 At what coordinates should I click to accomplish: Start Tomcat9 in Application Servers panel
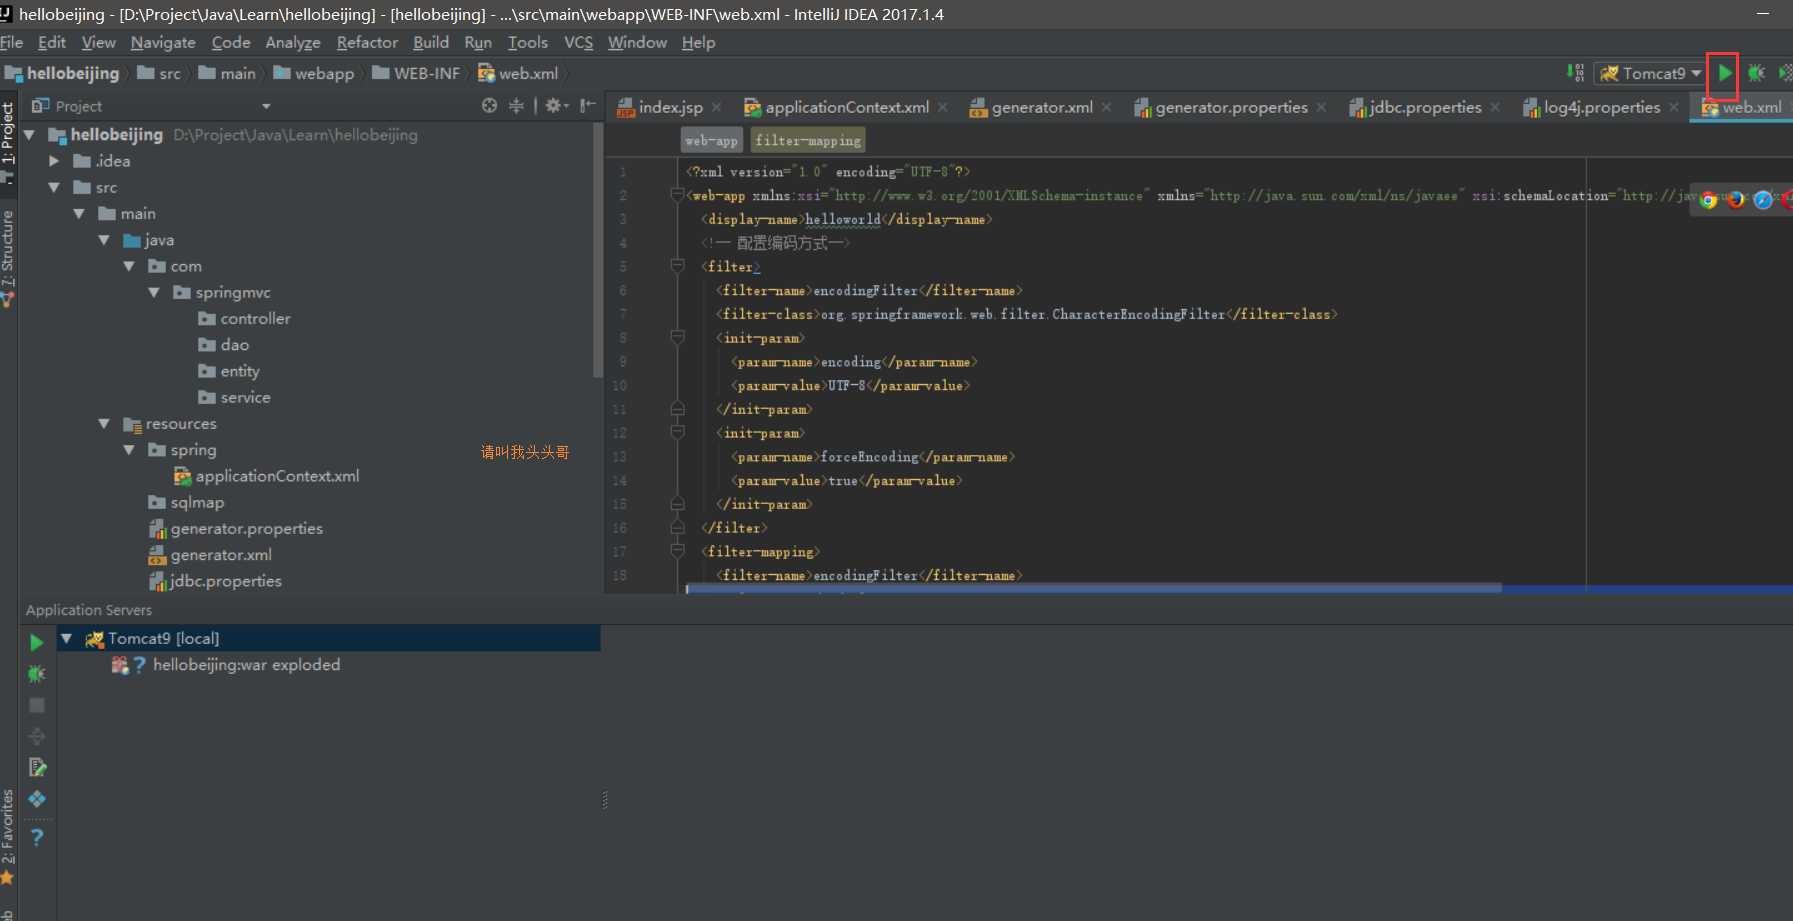tap(37, 642)
